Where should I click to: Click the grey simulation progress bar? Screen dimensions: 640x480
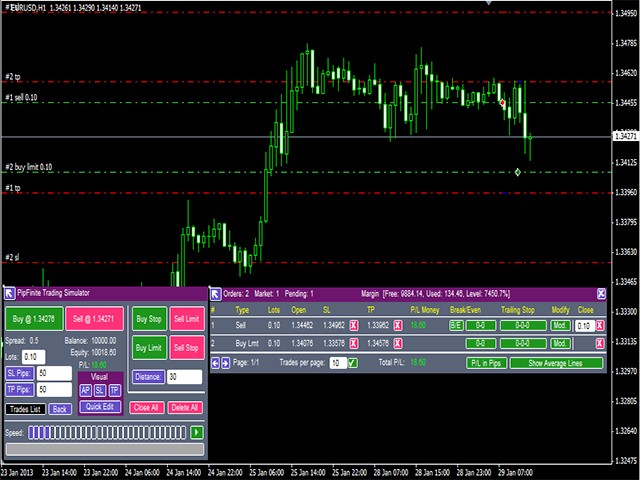click(105, 449)
